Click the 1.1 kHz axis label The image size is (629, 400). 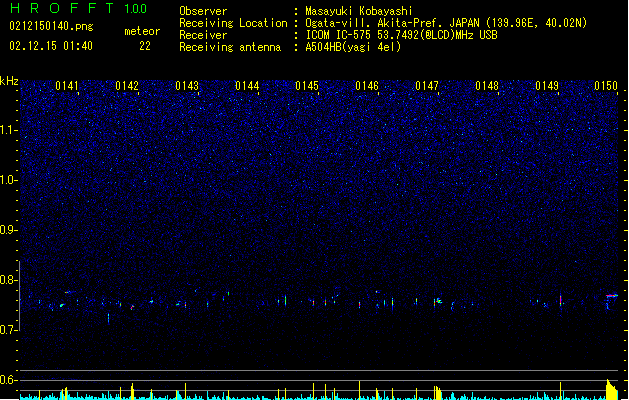[9, 130]
